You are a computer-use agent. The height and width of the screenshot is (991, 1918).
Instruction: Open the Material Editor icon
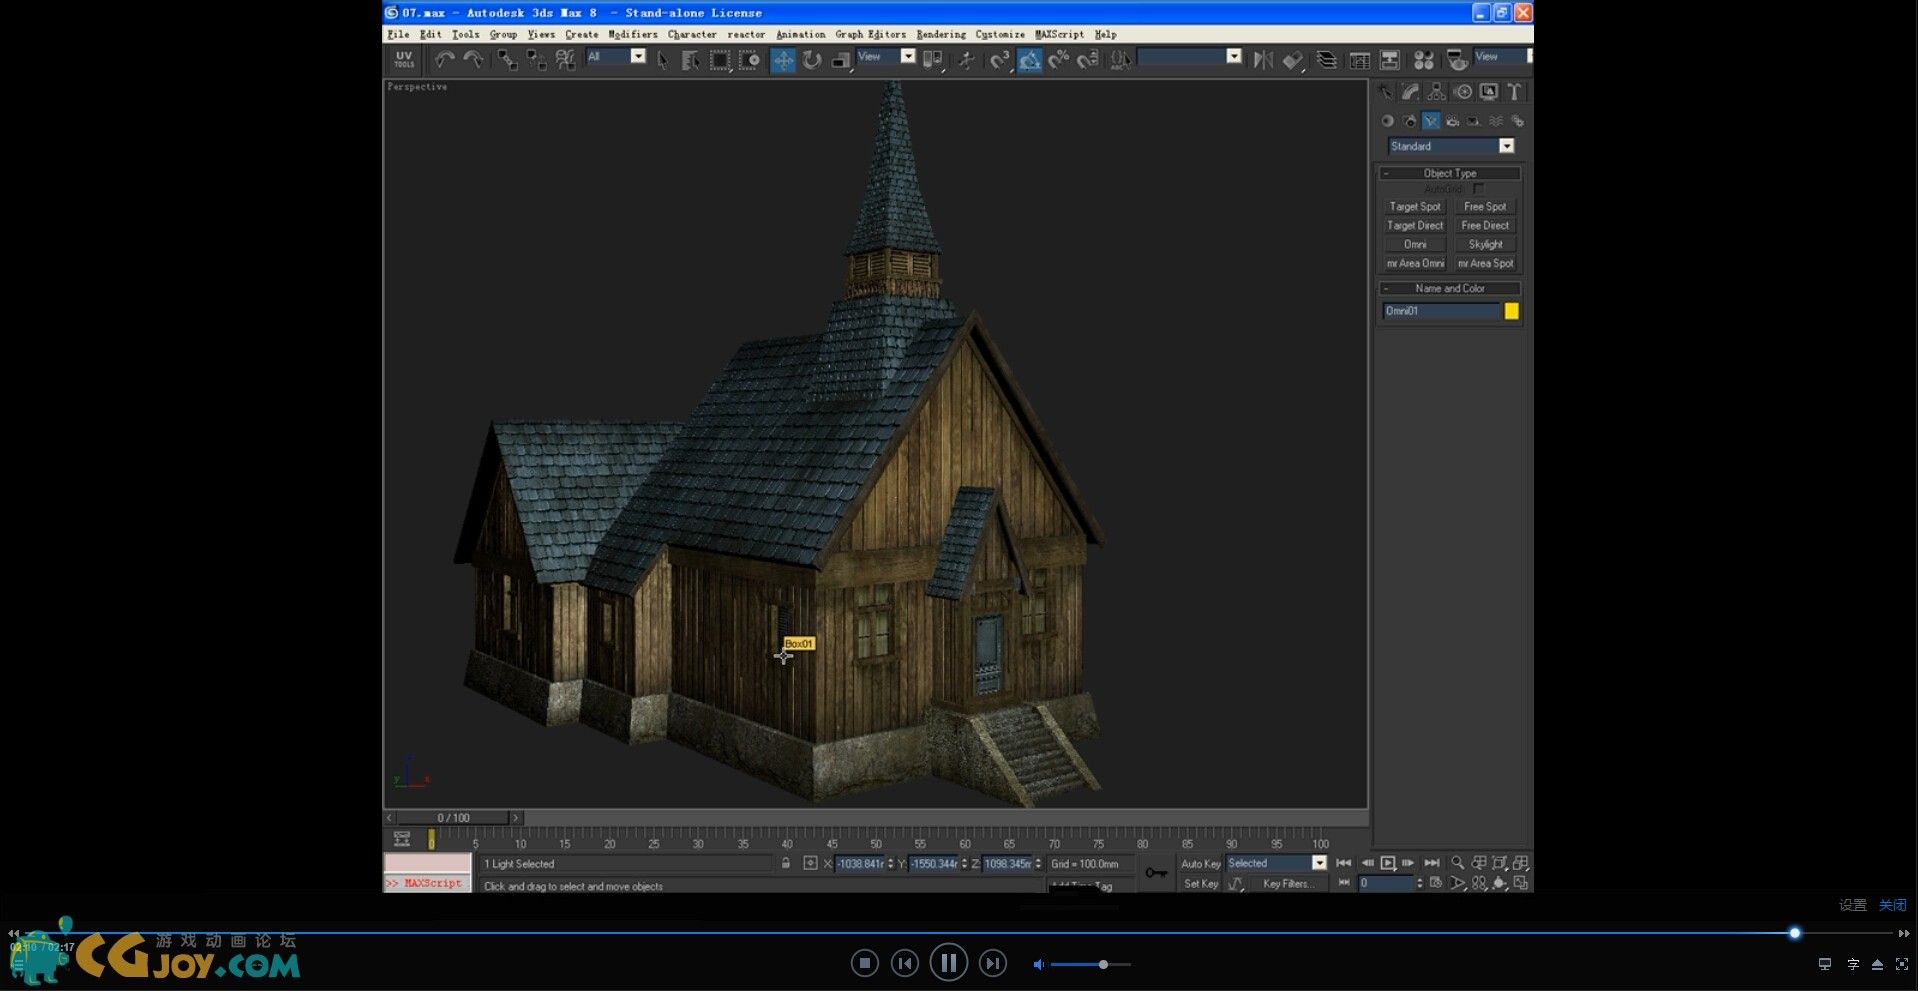point(1424,60)
